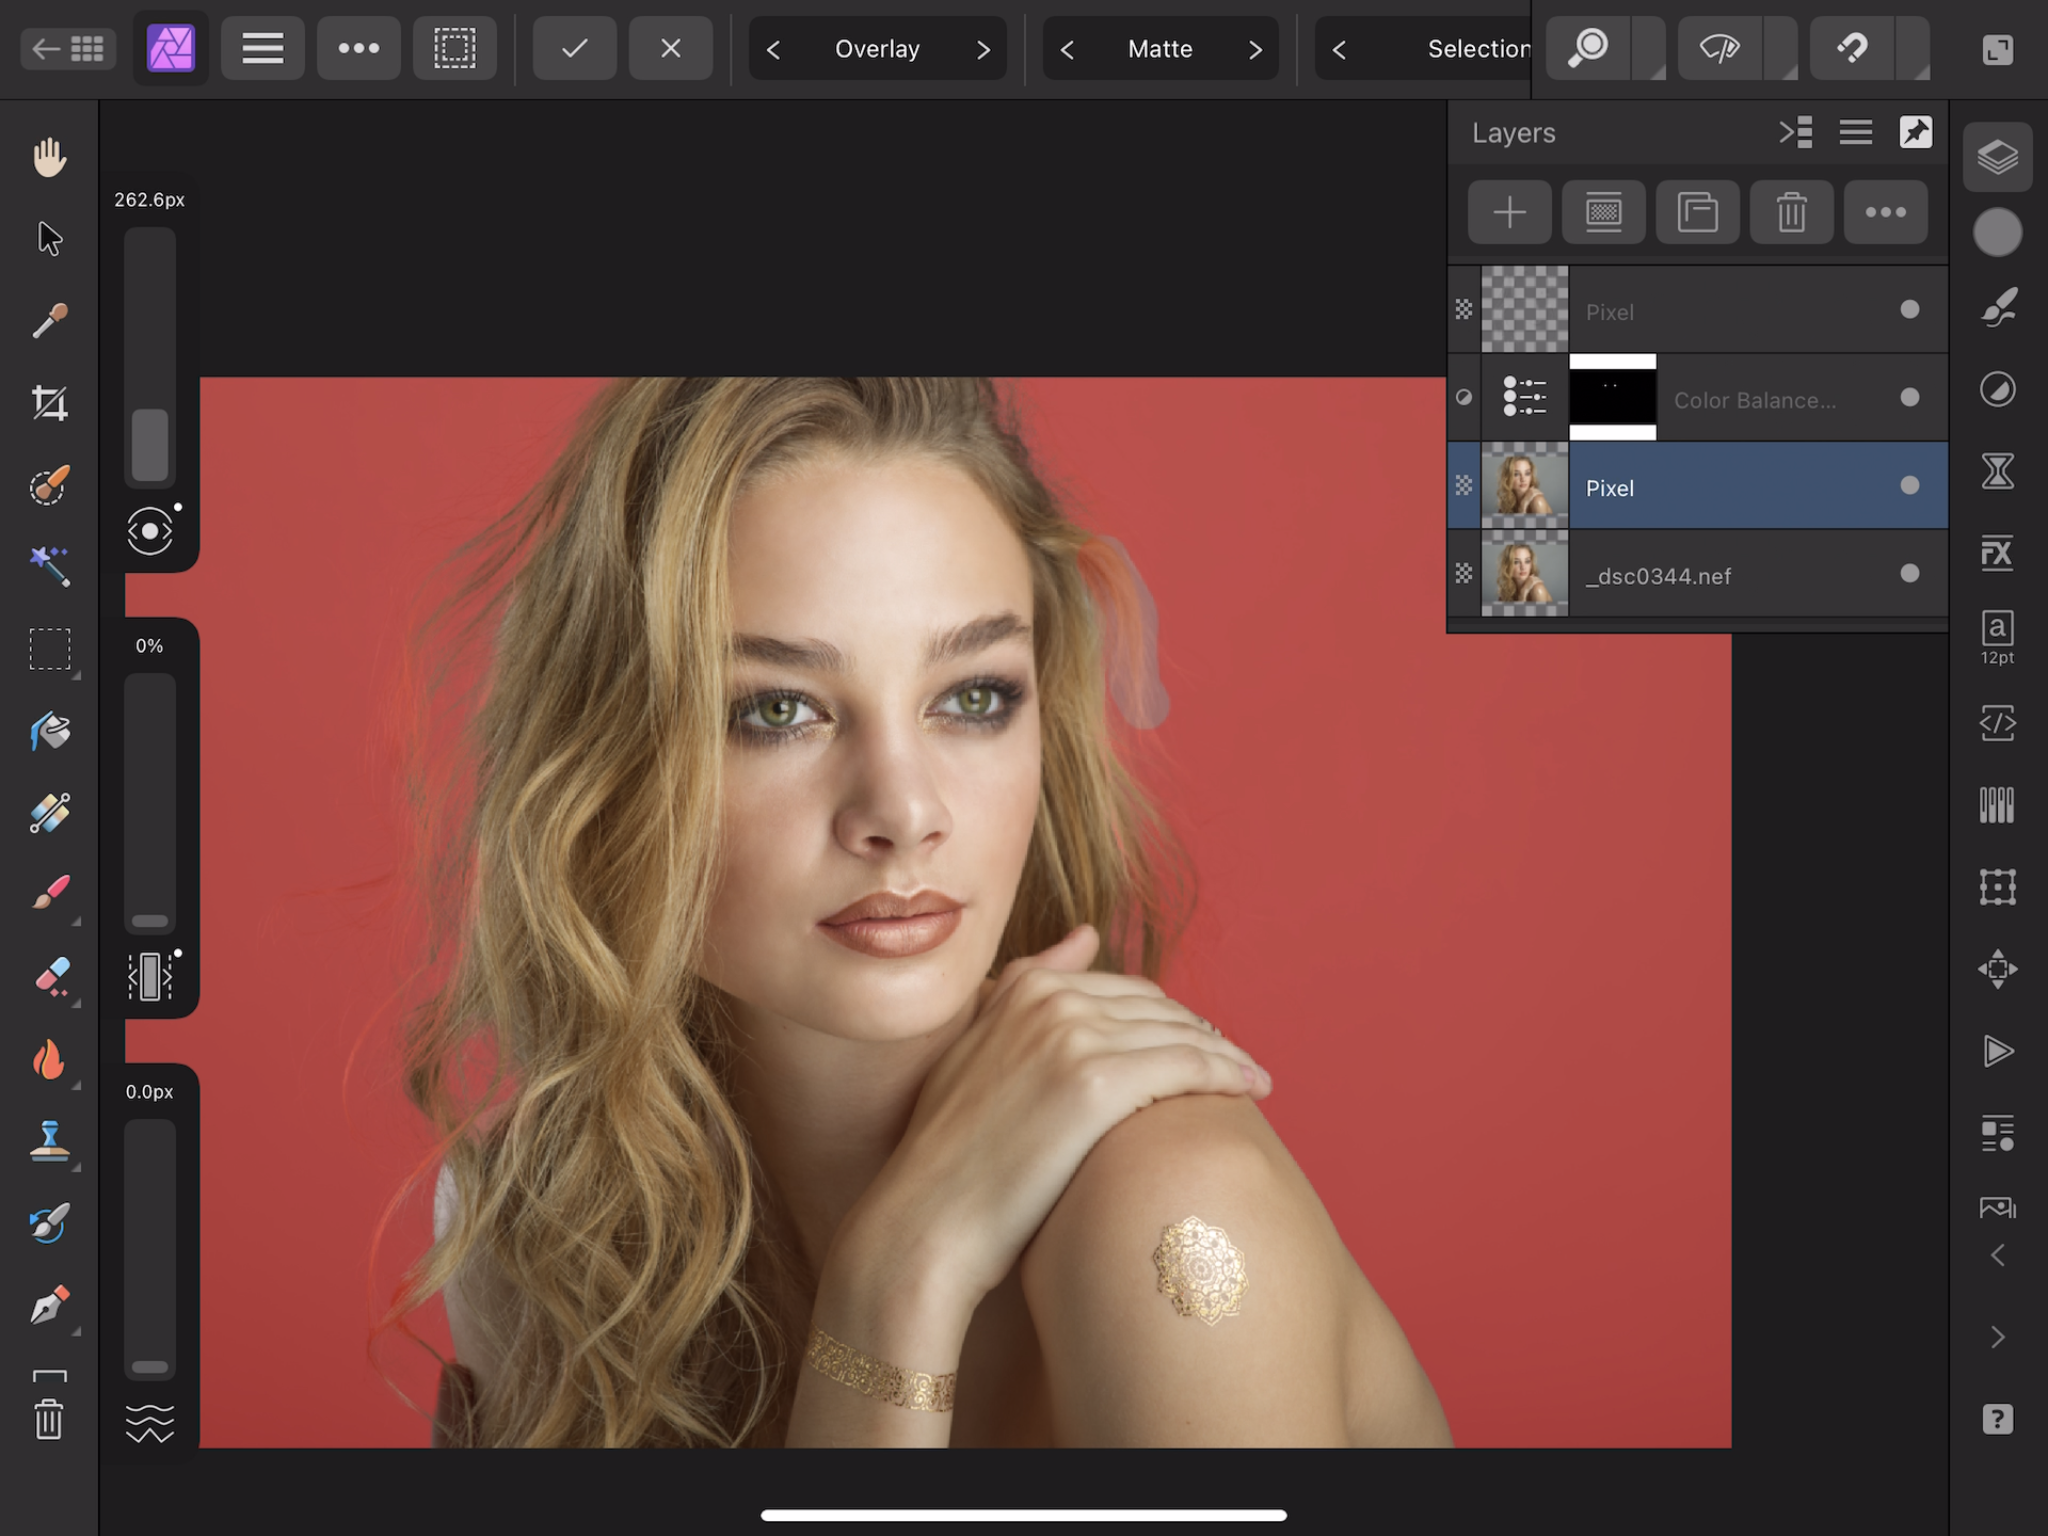Add a new layer with plus button
The height and width of the screenshot is (1536, 2048).
[1509, 212]
